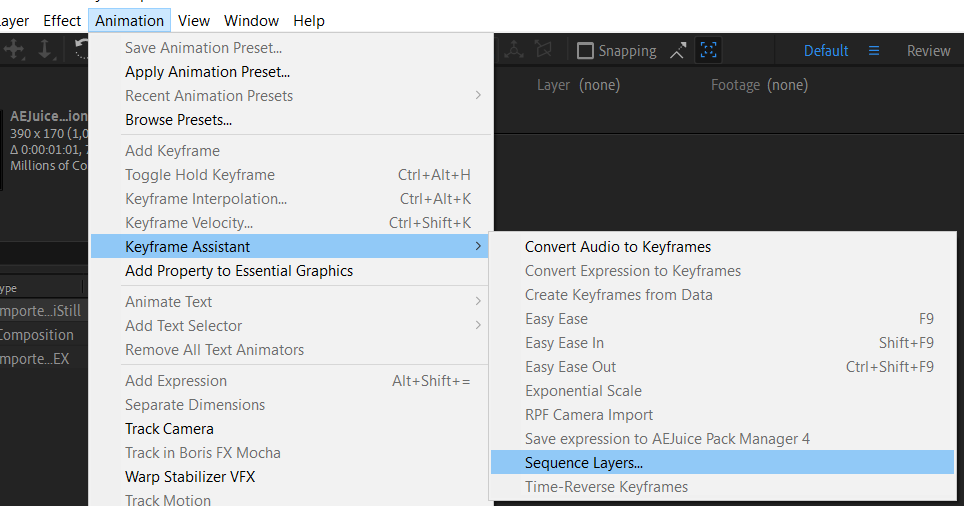Open the Default workspace menu icon

tap(873, 51)
